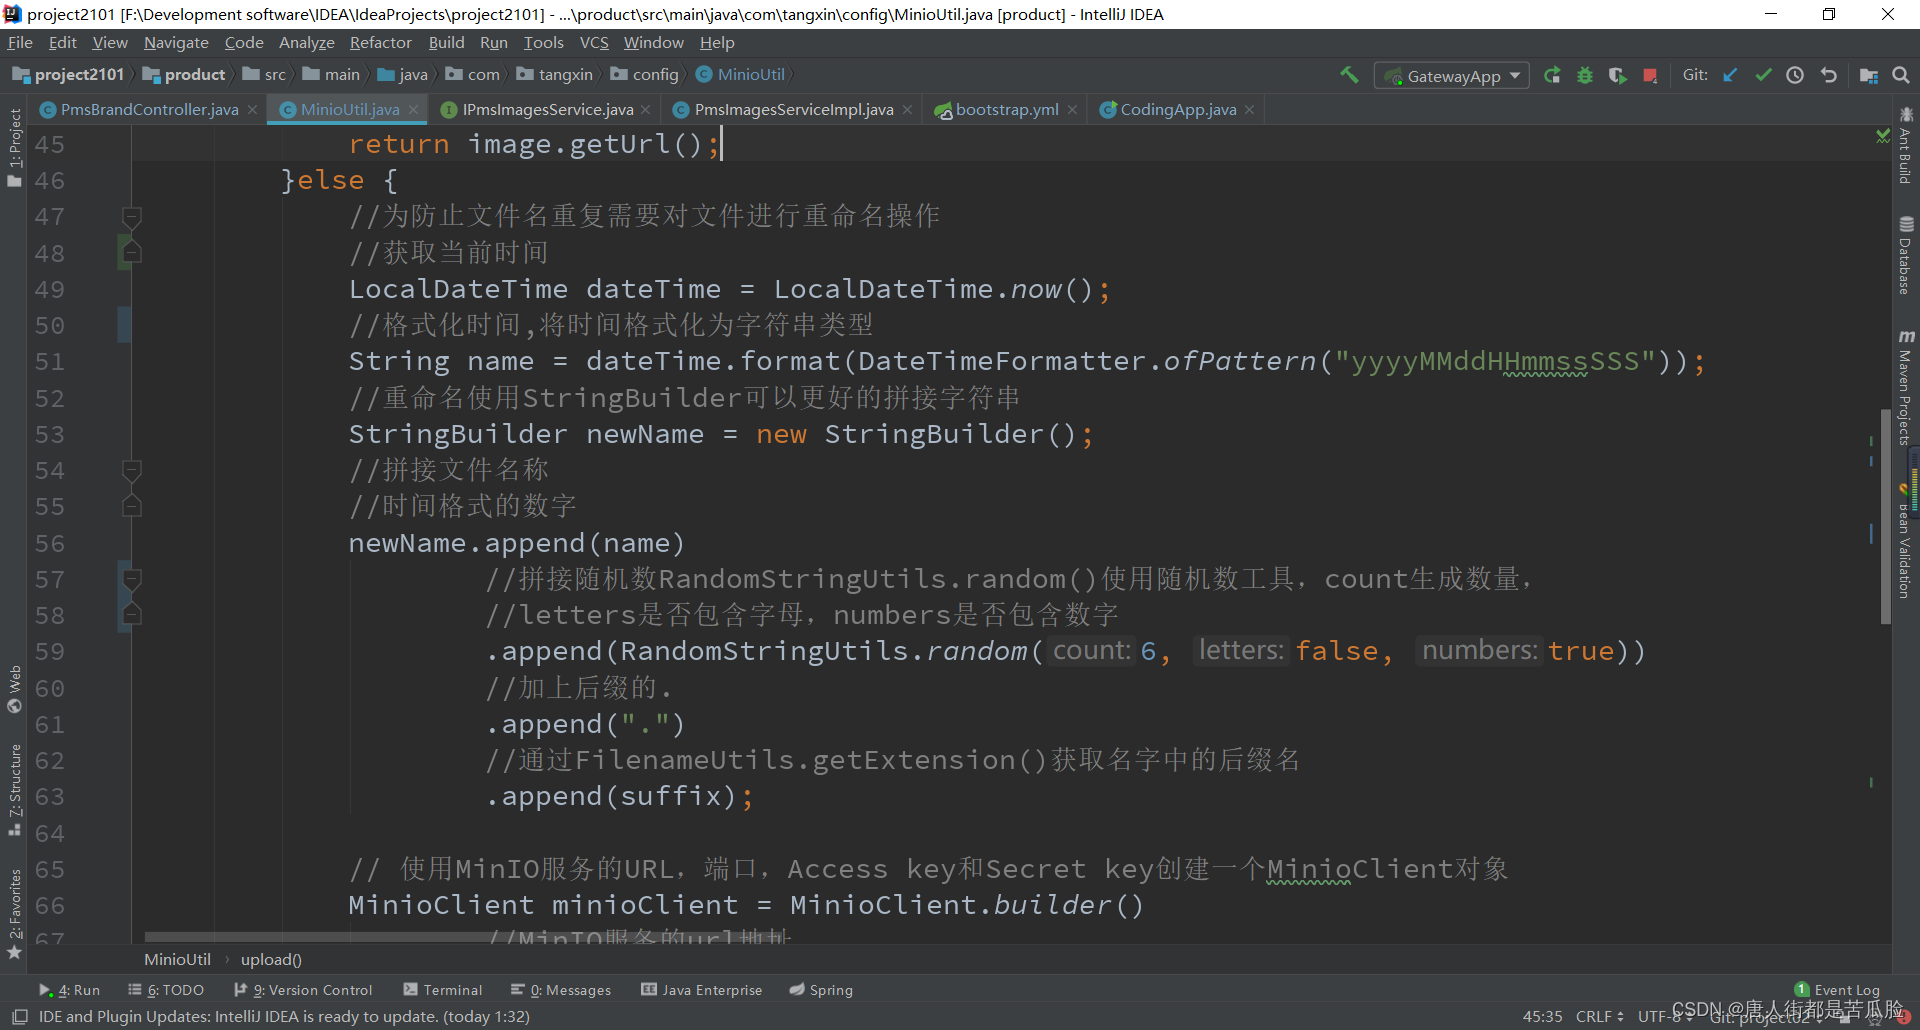This screenshot has height=1030, width=1920.
Task: Open Project Structure icon in toolbar
Action: pos(1868,75)
